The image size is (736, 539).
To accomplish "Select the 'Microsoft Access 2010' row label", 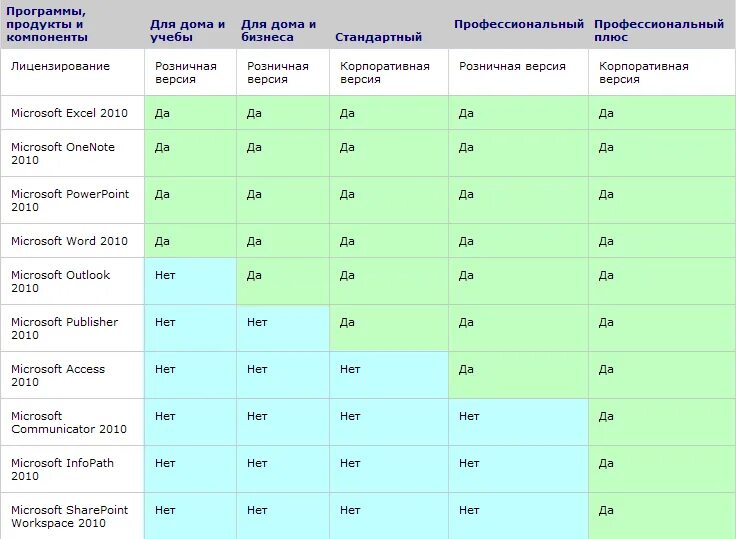I will point(58,375).
